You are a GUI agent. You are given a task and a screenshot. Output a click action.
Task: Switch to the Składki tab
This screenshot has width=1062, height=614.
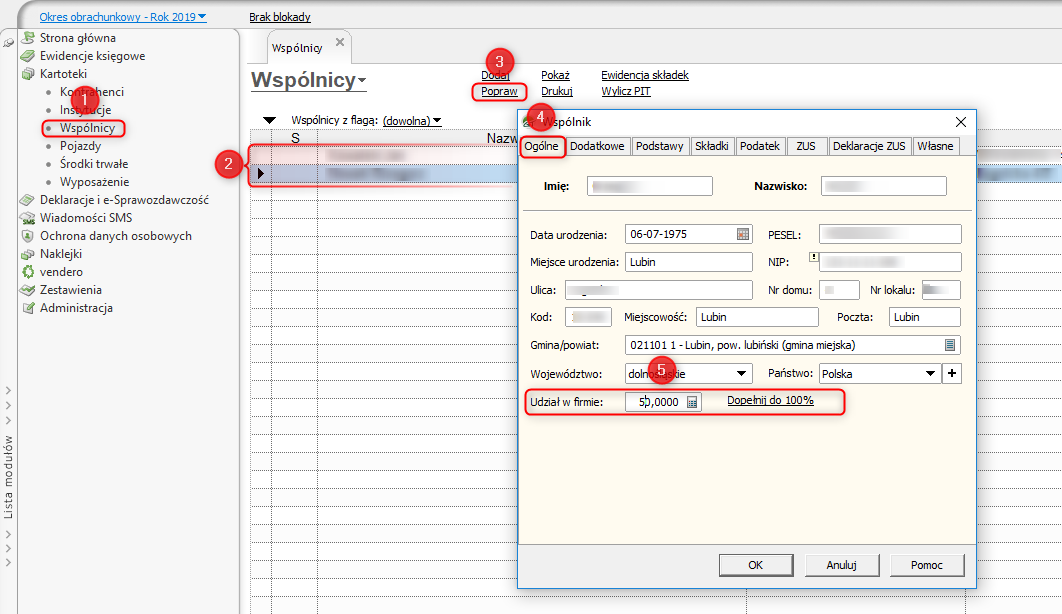click(711, 146)
